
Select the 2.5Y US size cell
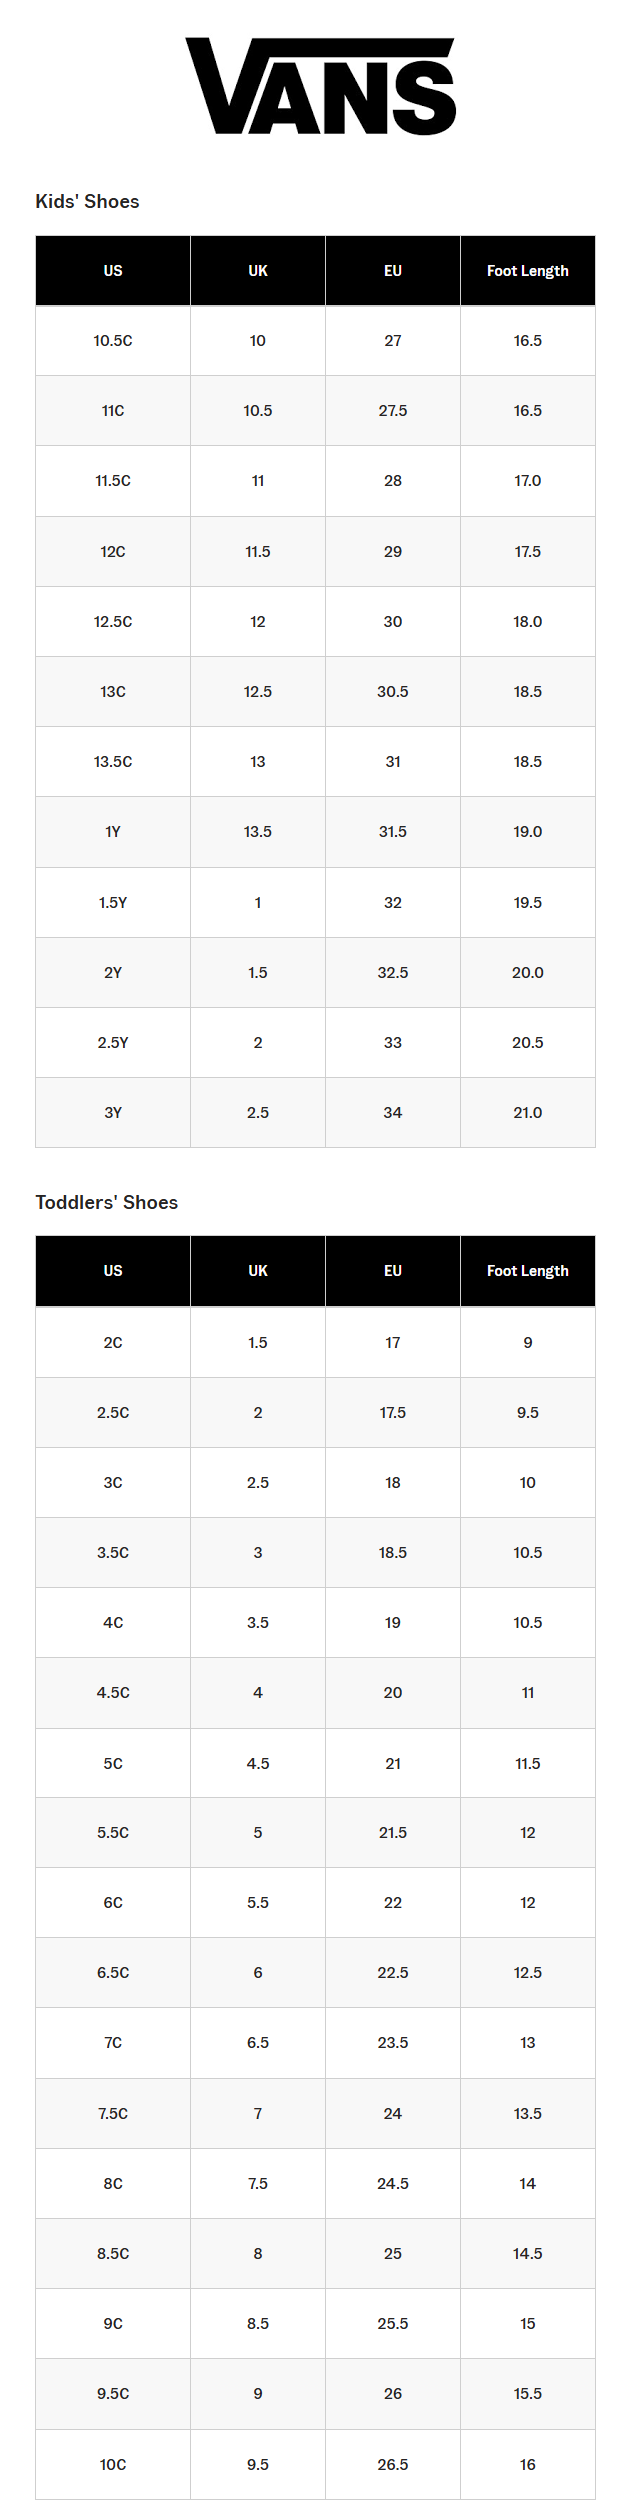(113, 1043)
